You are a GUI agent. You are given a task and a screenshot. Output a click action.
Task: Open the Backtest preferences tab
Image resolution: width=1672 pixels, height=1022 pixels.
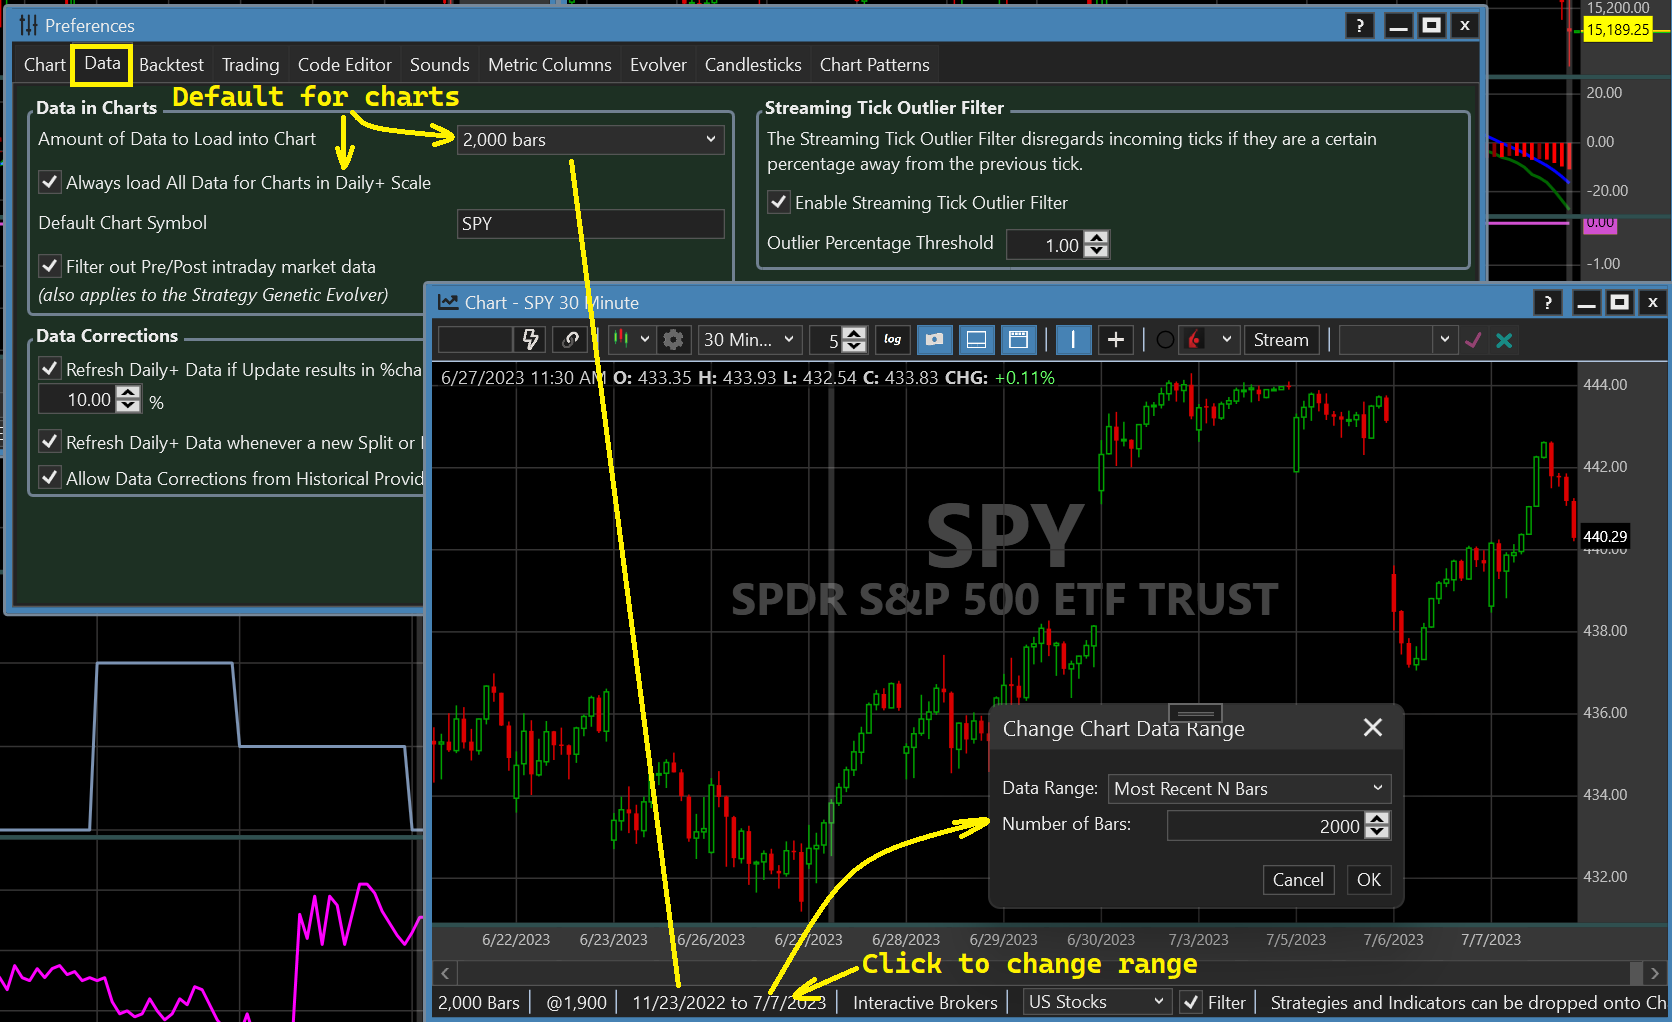171,65
